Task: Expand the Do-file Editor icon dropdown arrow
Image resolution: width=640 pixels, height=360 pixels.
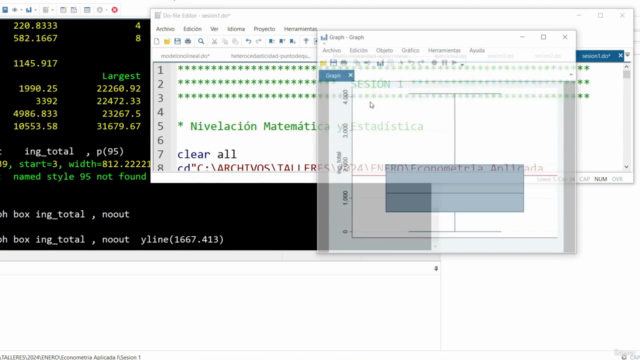Action: (x=52, y=10)
